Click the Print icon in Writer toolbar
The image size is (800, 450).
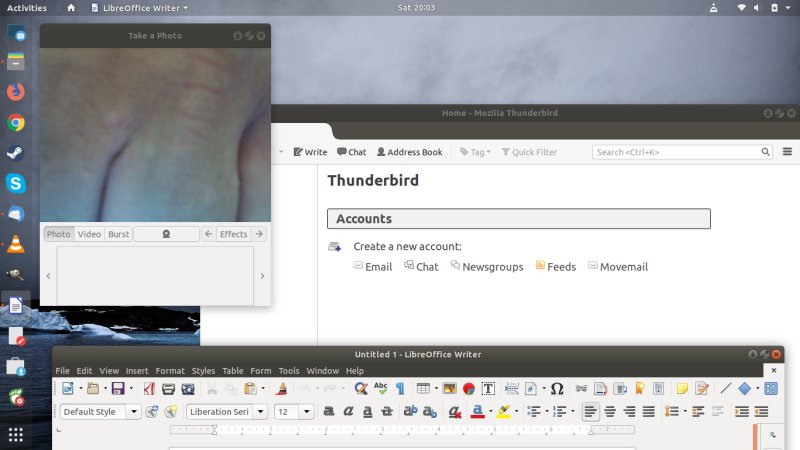(x=168, y=388)
